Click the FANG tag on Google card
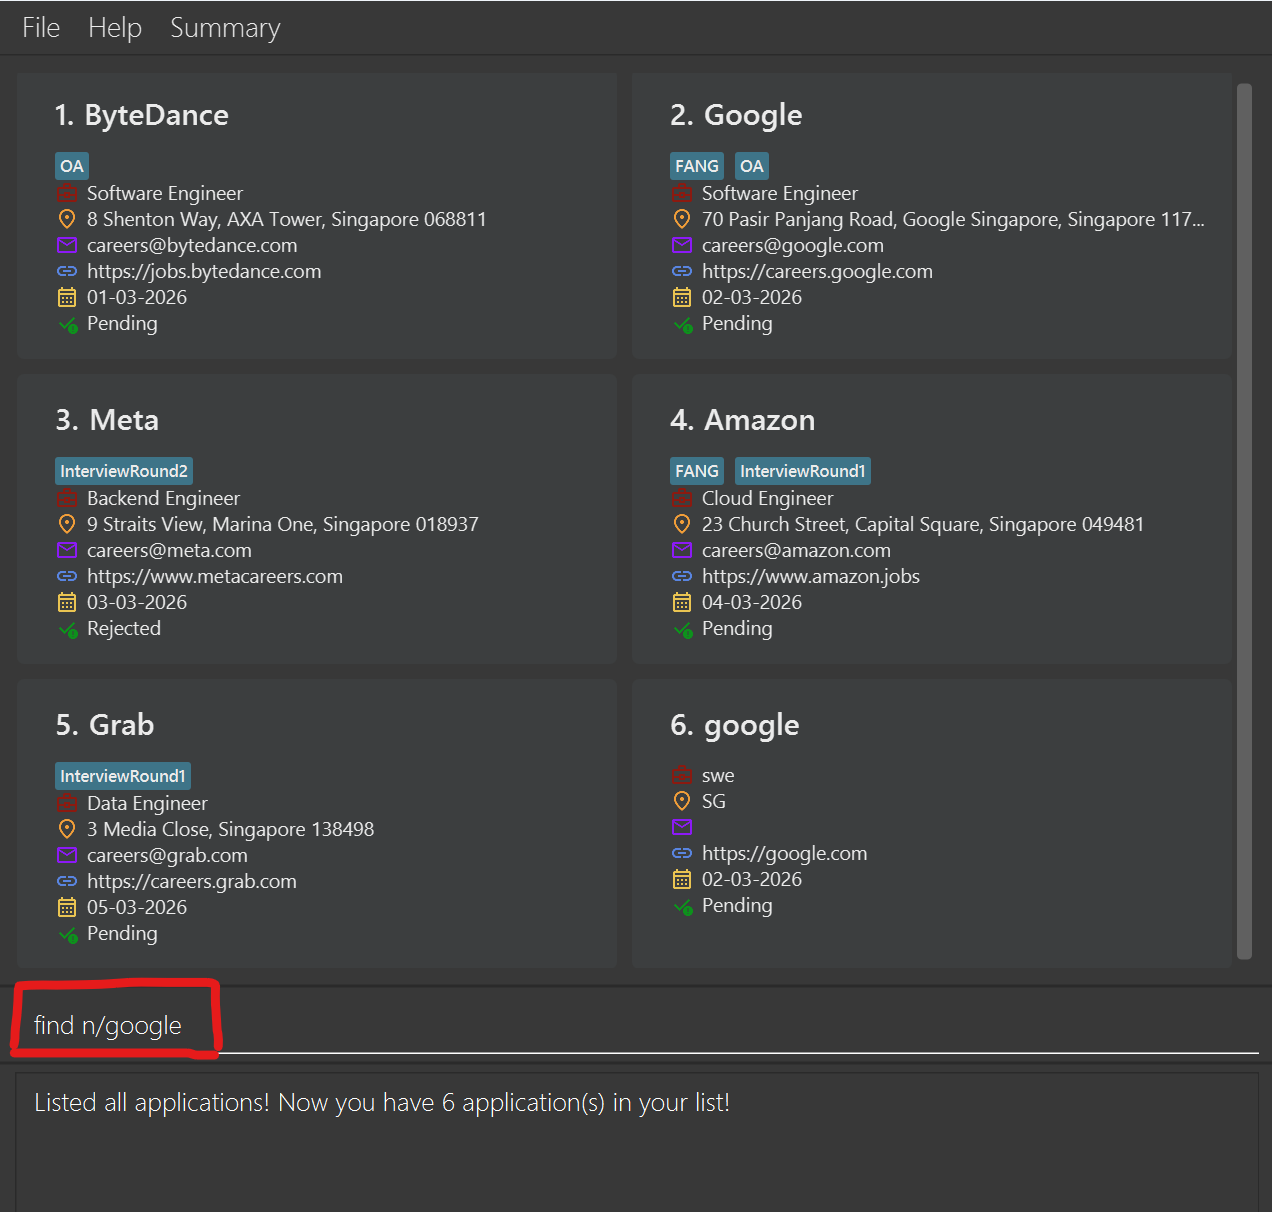Image resolution: width=1272 pixels, height=1212 pixels. click(x=696, y=166)
